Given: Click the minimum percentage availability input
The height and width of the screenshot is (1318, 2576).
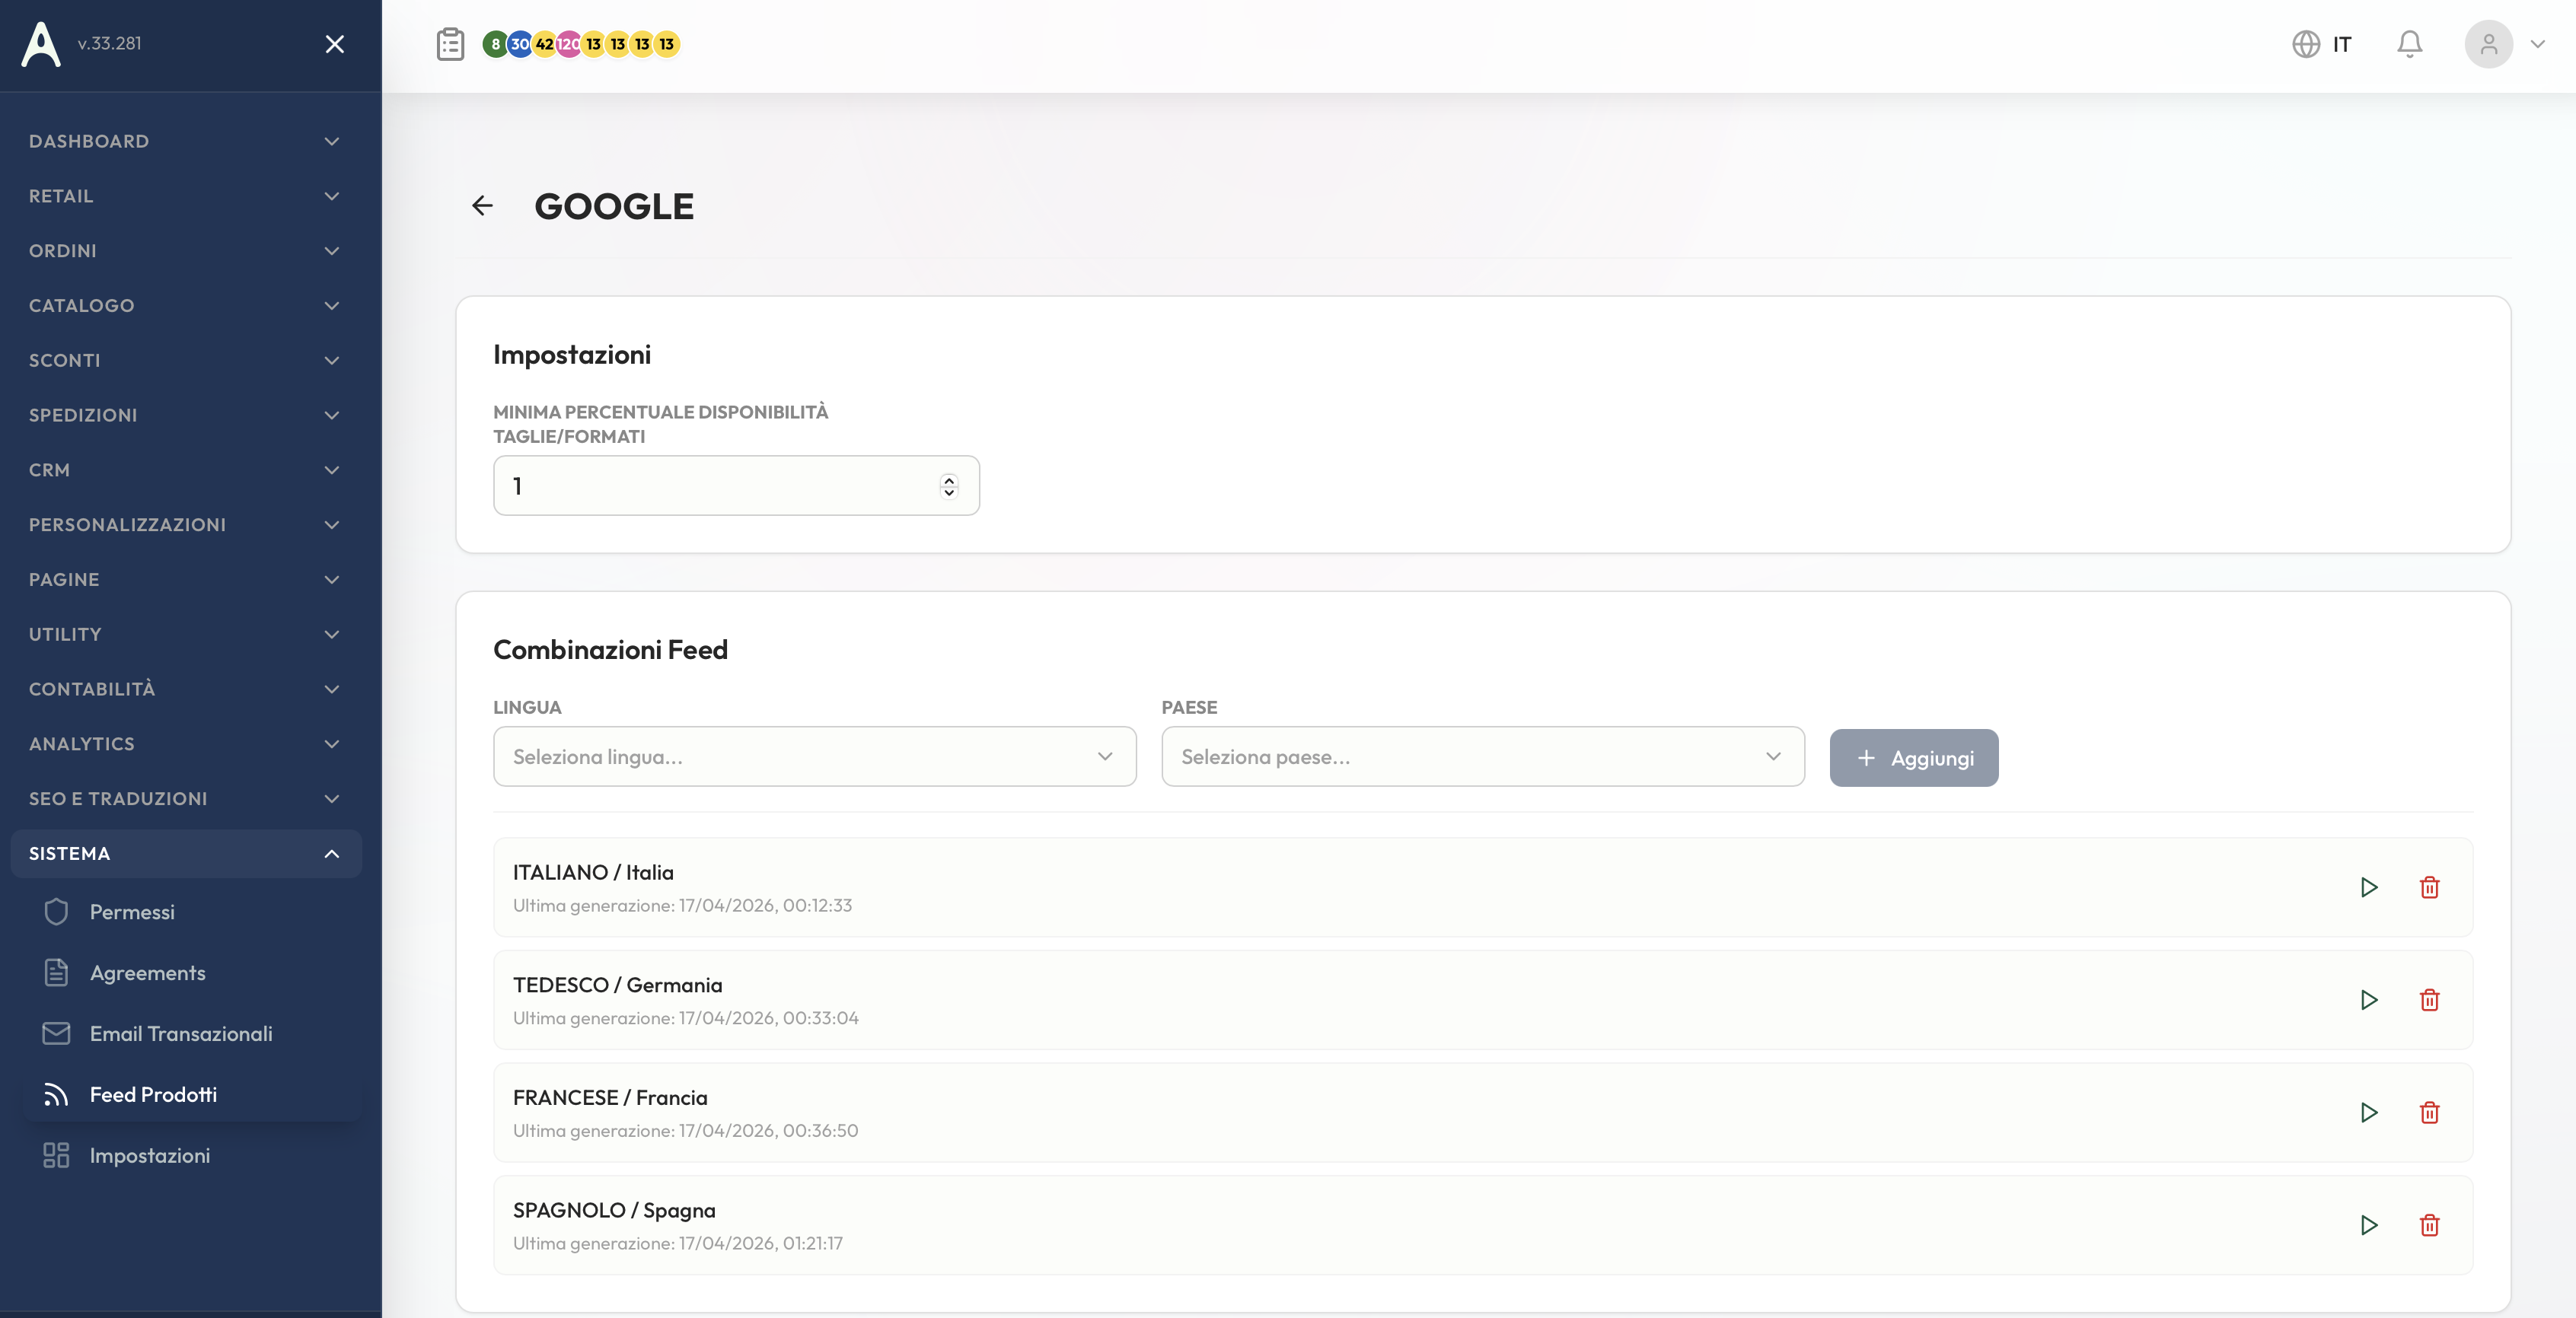Looking at the screenshot, I should 736,486.
